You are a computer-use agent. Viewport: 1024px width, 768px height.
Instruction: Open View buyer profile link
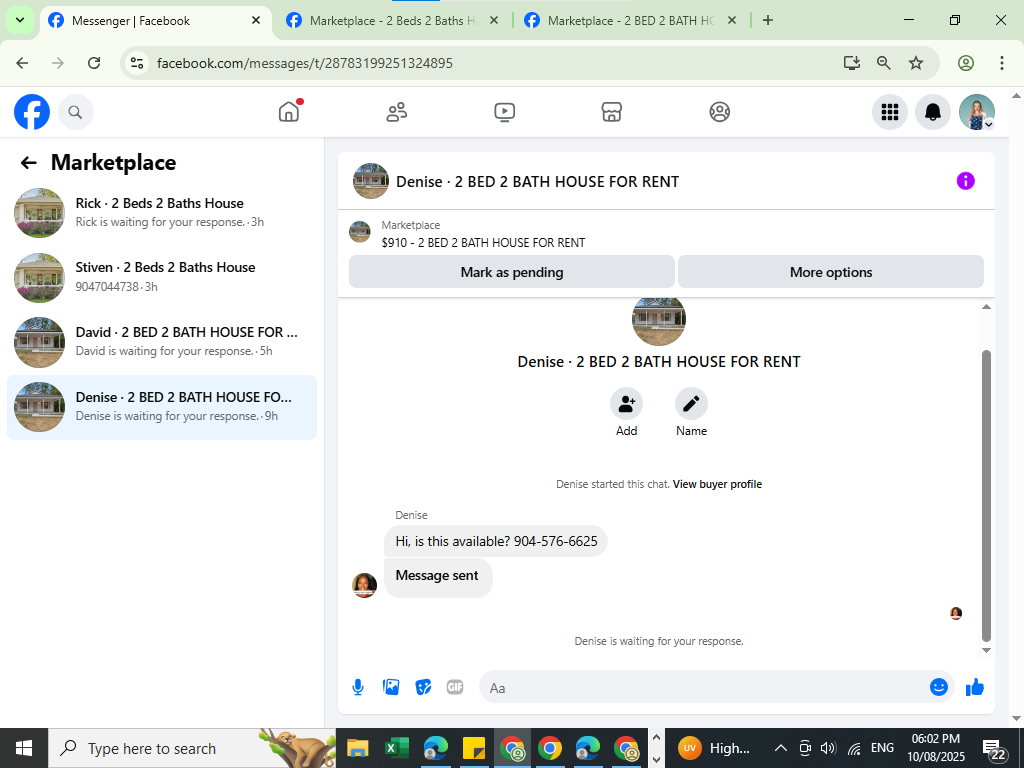click(x=717, y=484)
